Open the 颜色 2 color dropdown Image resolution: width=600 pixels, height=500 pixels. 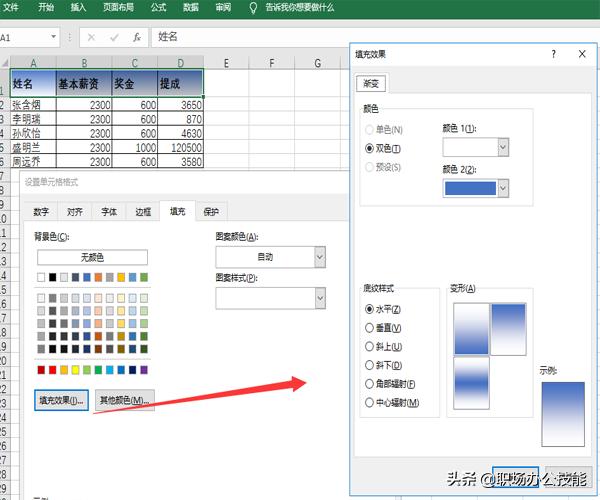[x=503, y=188]
